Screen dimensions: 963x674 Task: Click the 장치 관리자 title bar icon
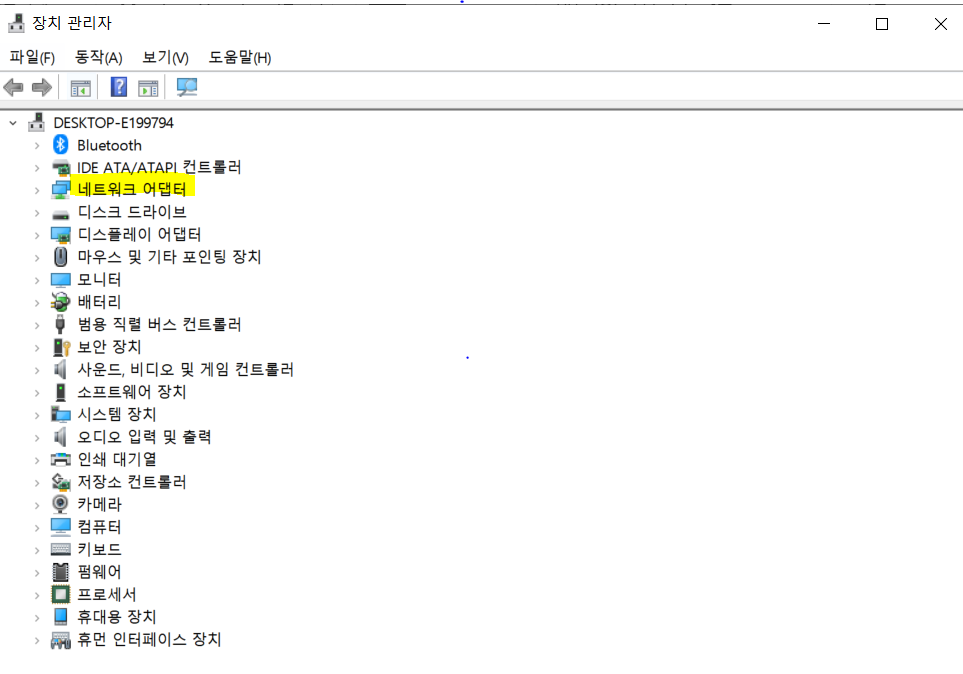pos(17,23)
